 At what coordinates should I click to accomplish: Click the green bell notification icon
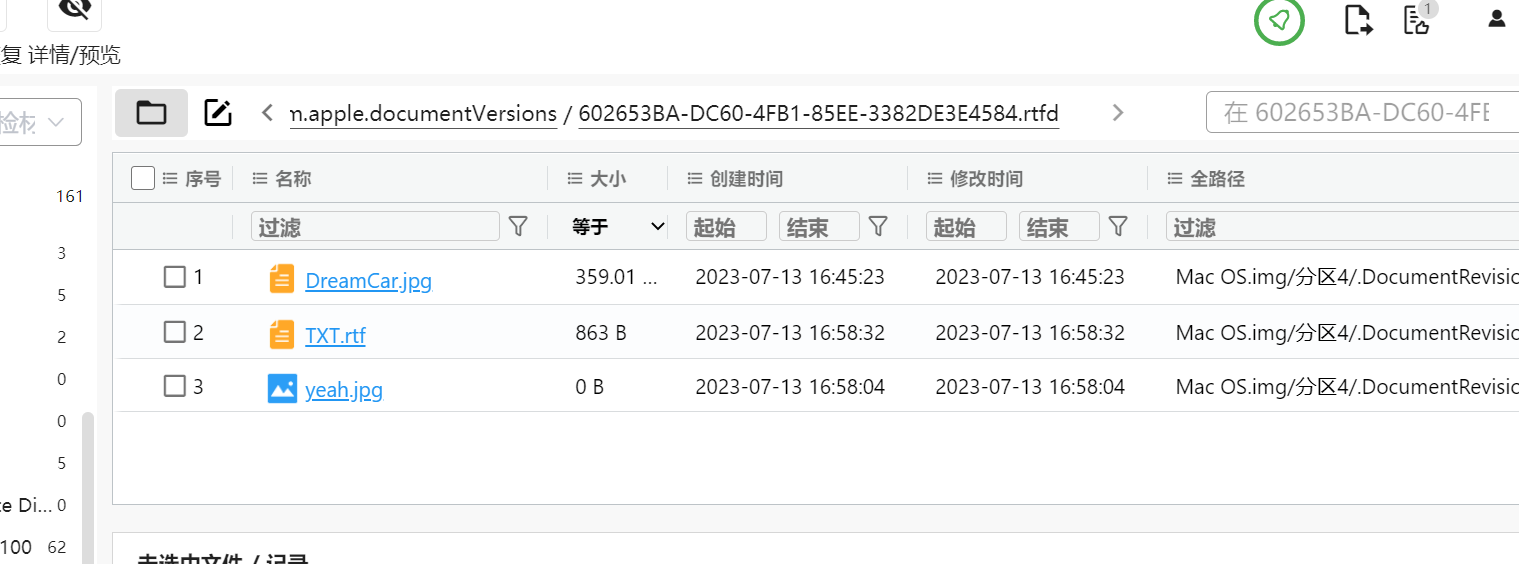[x=1279, y=20]
